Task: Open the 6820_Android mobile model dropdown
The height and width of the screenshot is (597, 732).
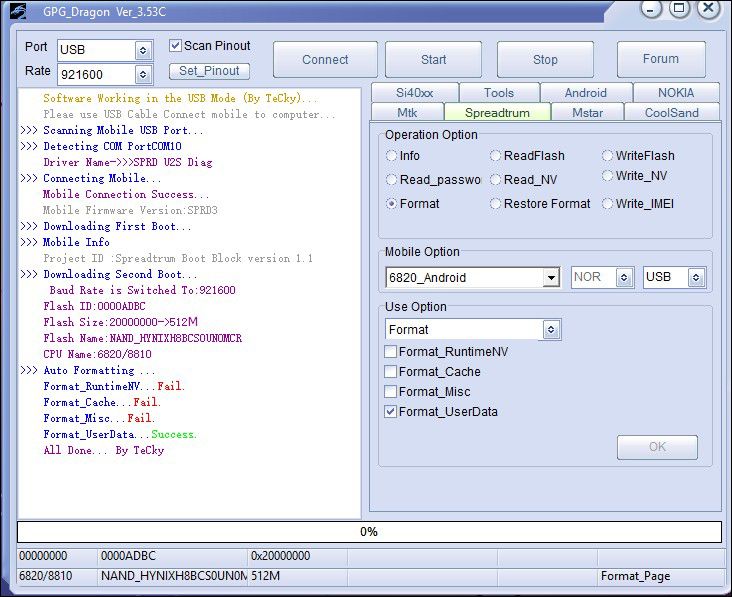Action: coord(551,278)
